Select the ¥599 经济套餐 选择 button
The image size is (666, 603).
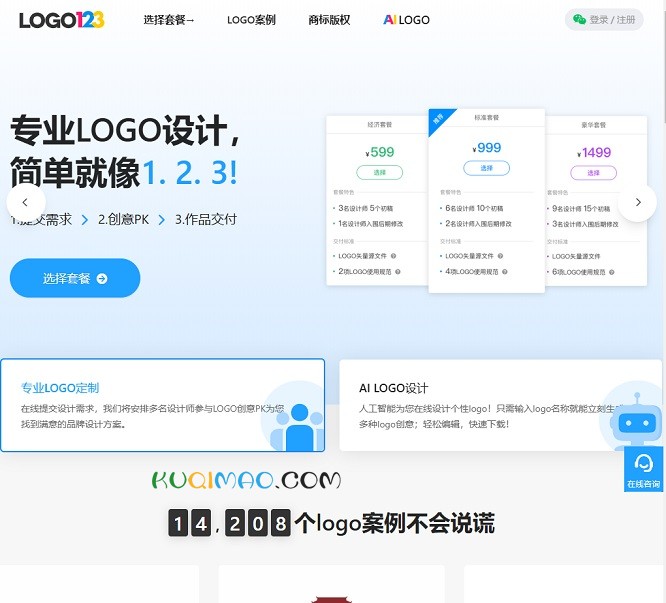[379, 172]
